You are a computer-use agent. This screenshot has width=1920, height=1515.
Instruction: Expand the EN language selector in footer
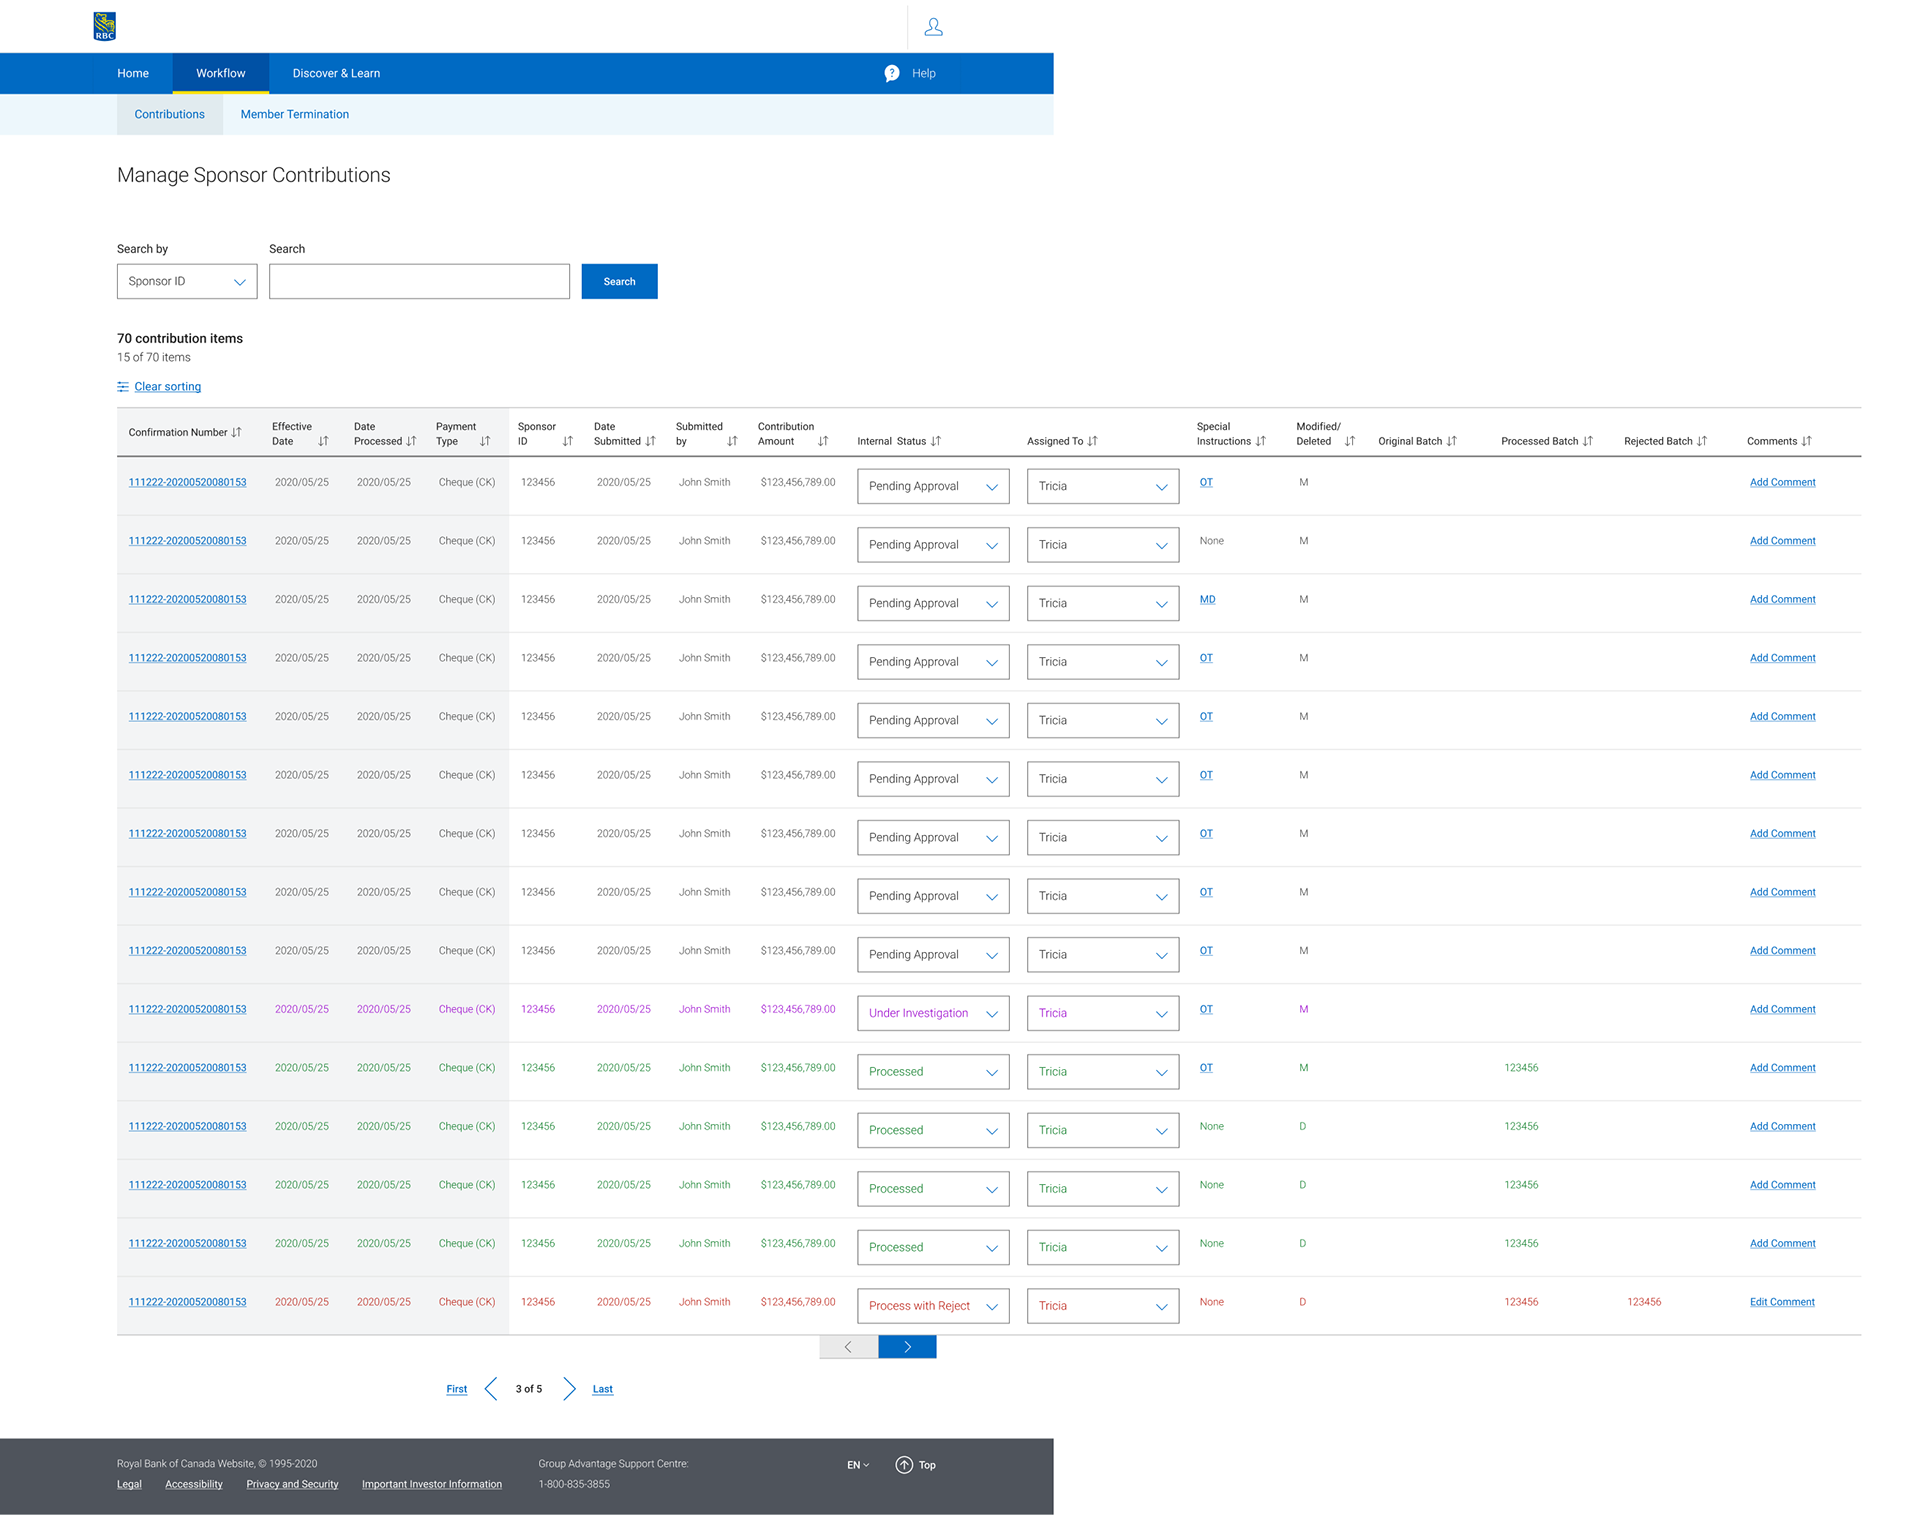tap(858, 1465)
